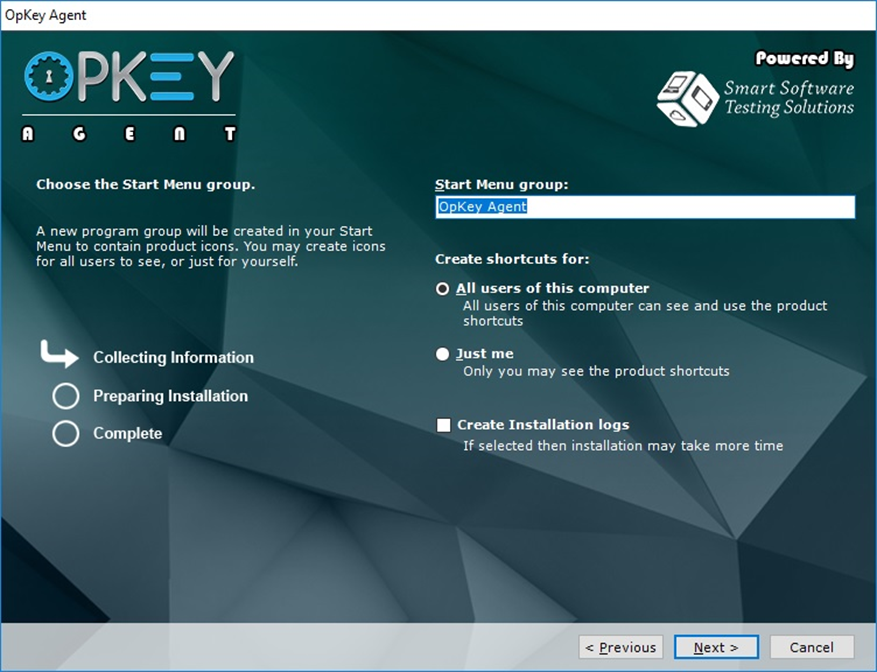
Task: Click the arrow icon beside Collecting Information
Action: 59,354
